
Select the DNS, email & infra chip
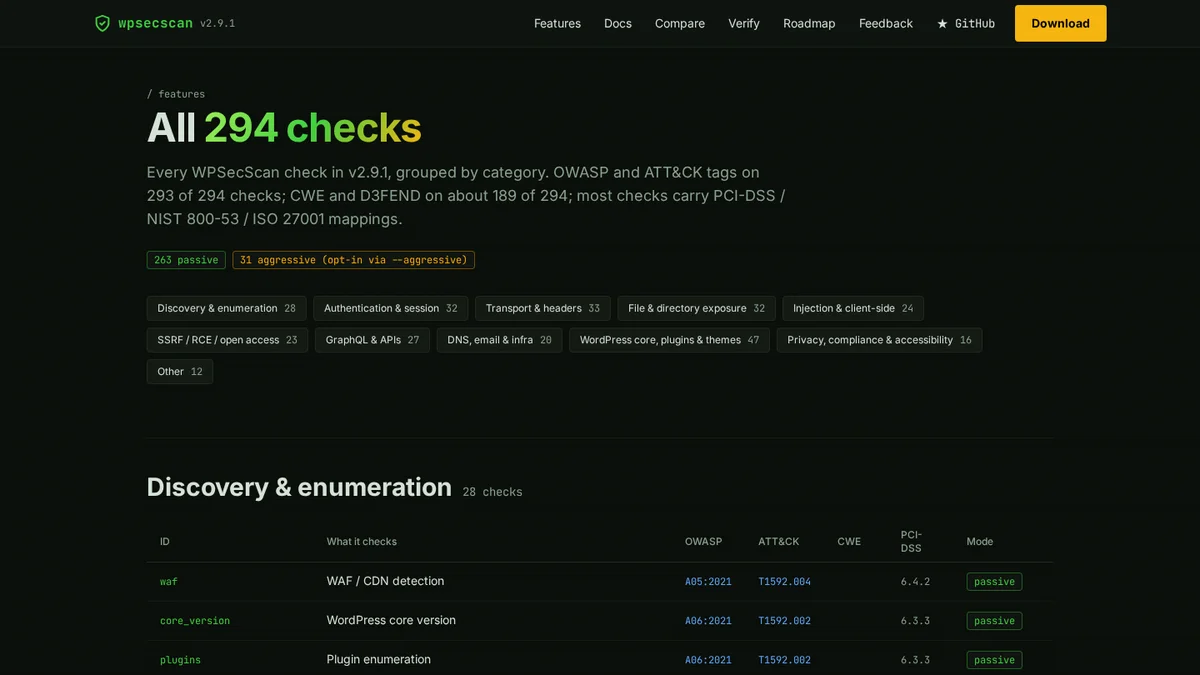(499, 340)
